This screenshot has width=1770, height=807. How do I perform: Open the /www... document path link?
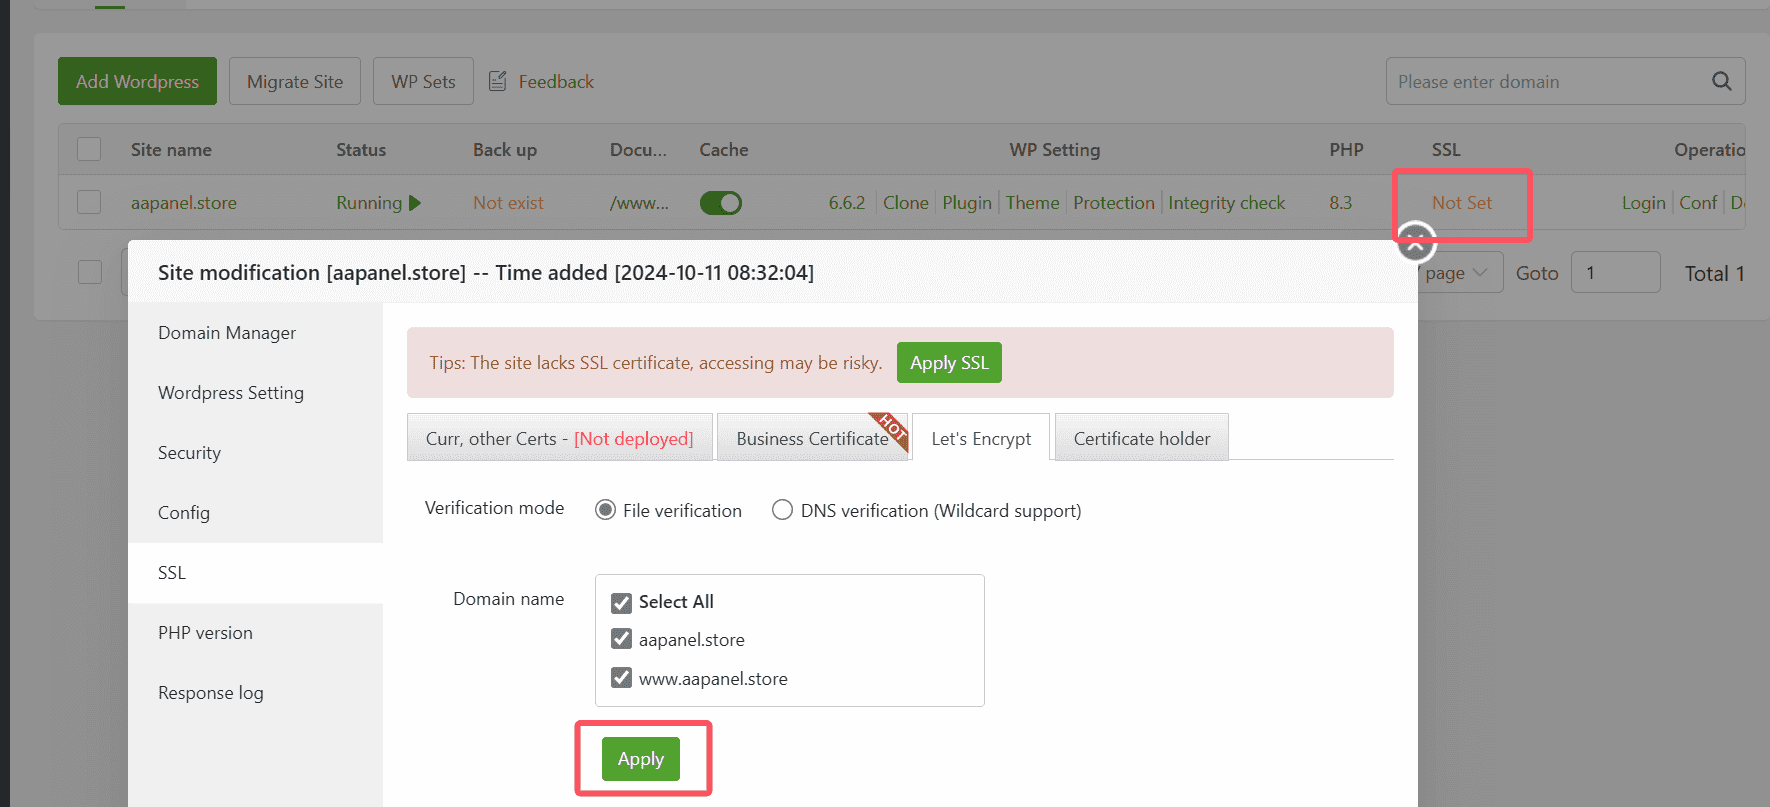pos(639,203)
